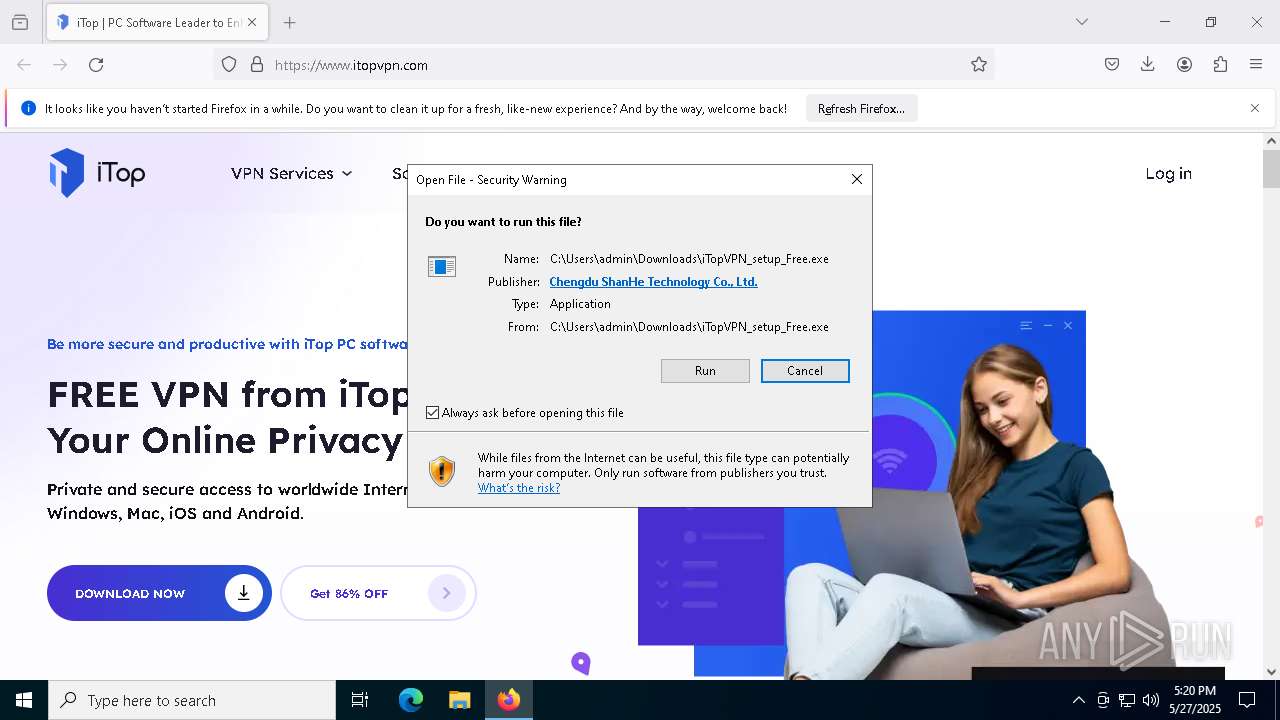Save page to Pocket
This screenshot has width=1280, height=720.
click(1112, 65)
